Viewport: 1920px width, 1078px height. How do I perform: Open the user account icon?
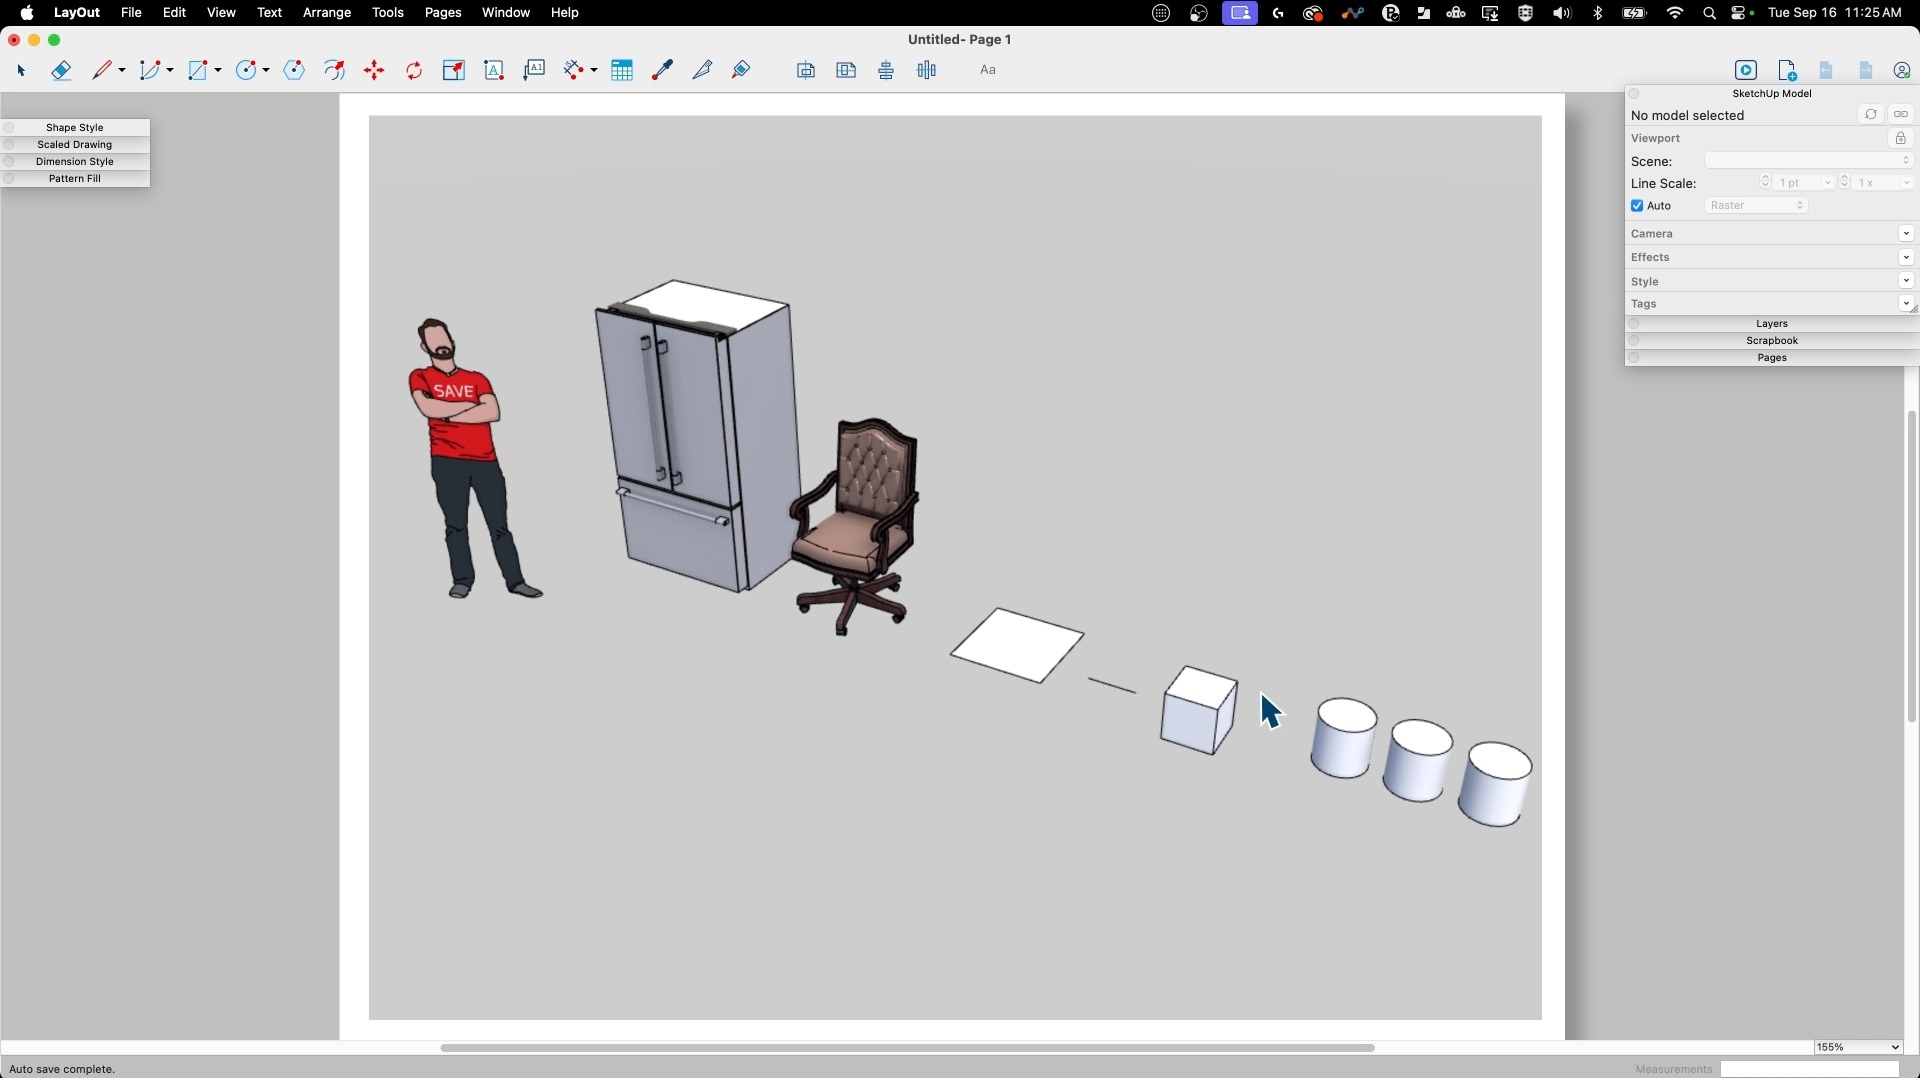tap(1902, 71)
